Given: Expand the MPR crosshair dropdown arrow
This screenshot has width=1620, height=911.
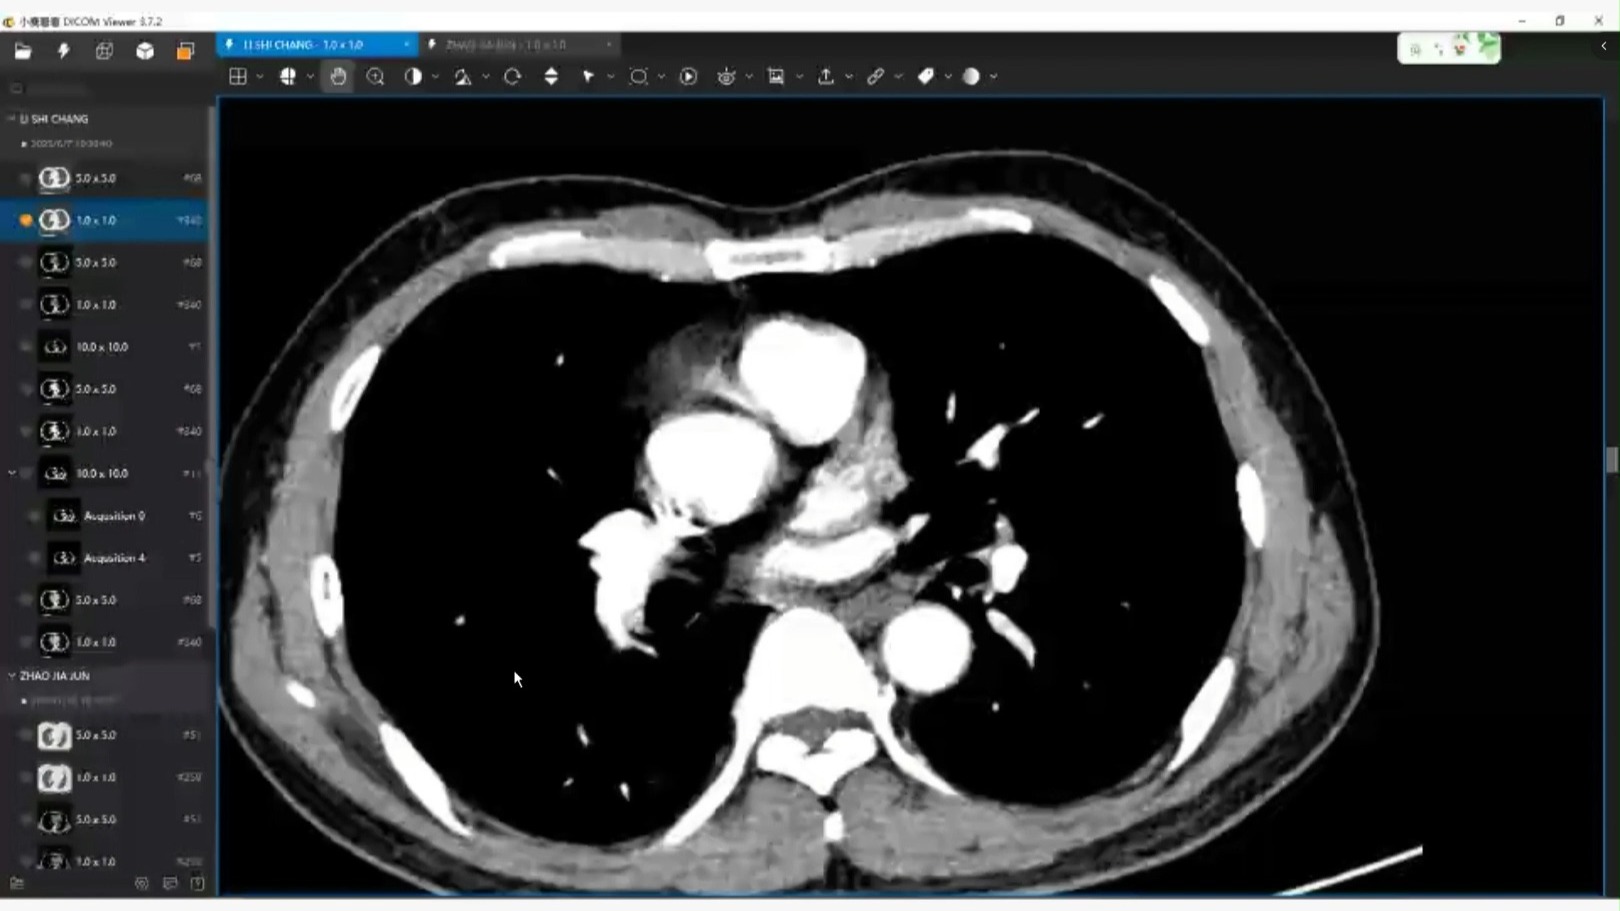Looking at the screenshot, I should point(310,77).
